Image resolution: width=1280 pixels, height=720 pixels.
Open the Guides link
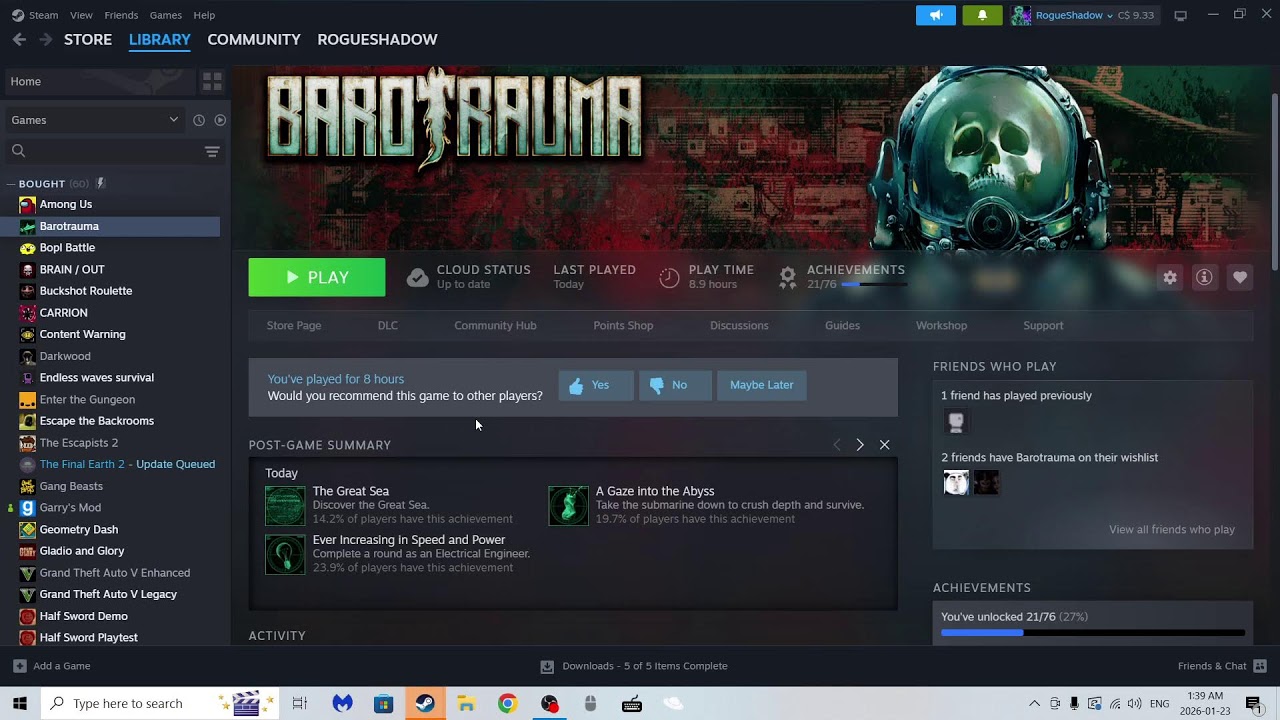coord(842,325)
